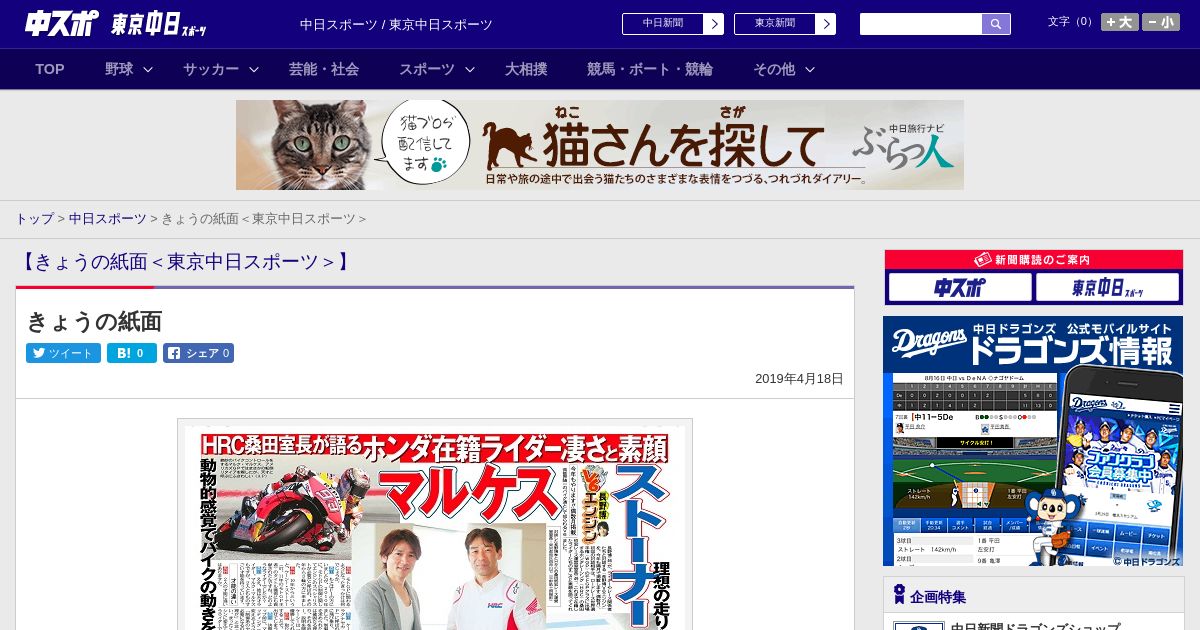
Task: Share via the Twitter ツイート button
Action: (63, 353)
